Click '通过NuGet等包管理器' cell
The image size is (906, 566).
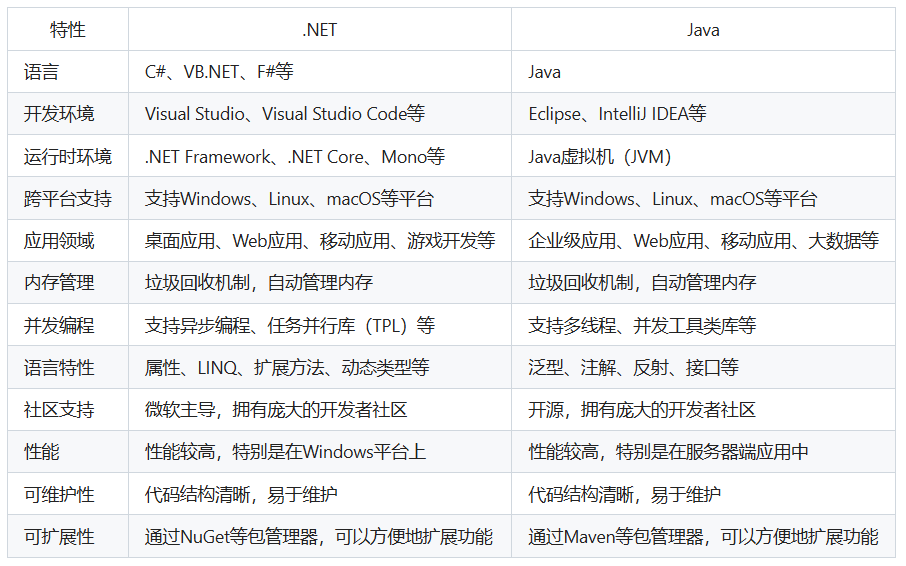[x=320, y=536]
